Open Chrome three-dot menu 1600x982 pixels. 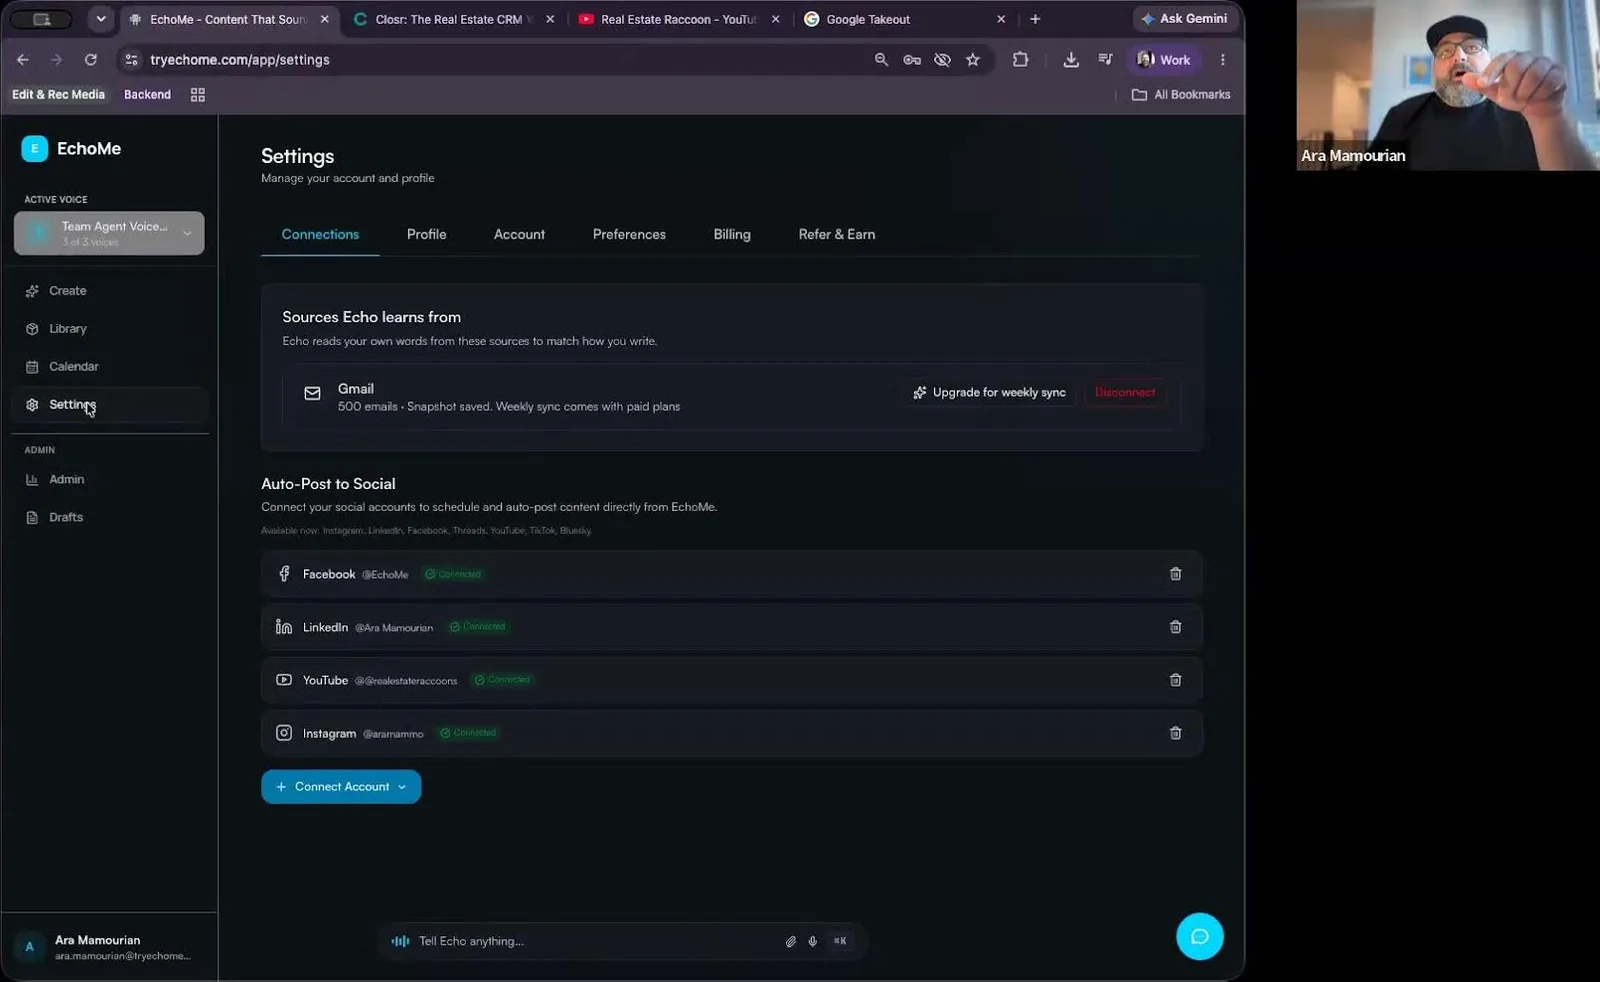(x=1222, y=60)
